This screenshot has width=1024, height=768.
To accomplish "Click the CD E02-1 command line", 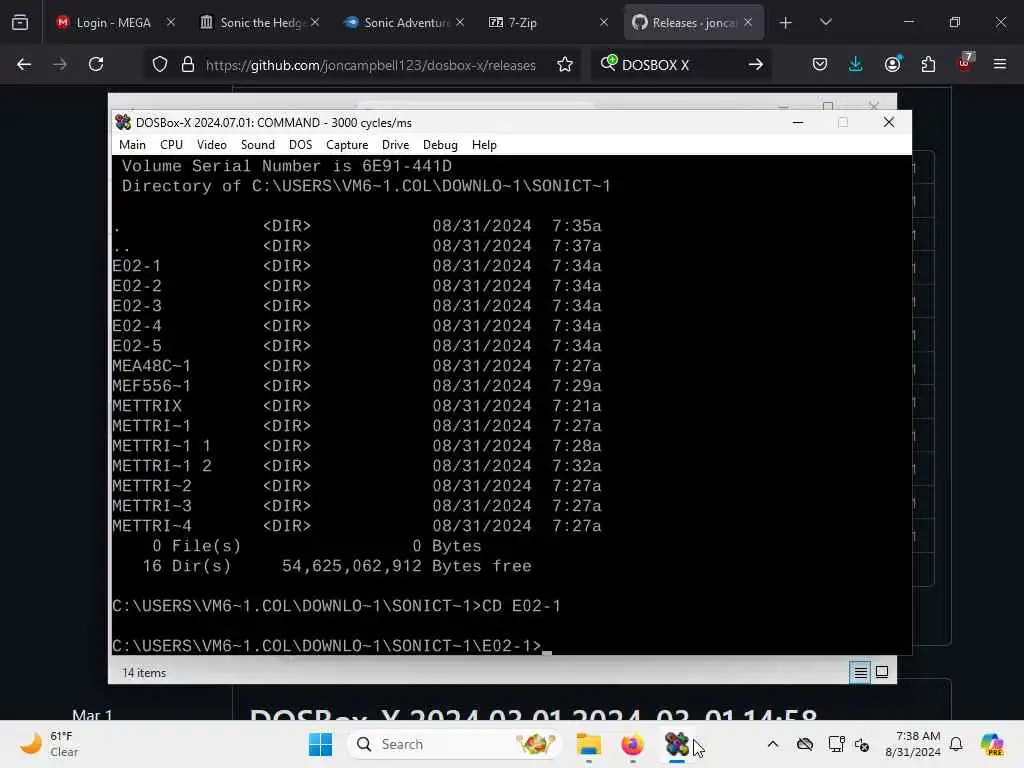I will click(x=336, y=606).
